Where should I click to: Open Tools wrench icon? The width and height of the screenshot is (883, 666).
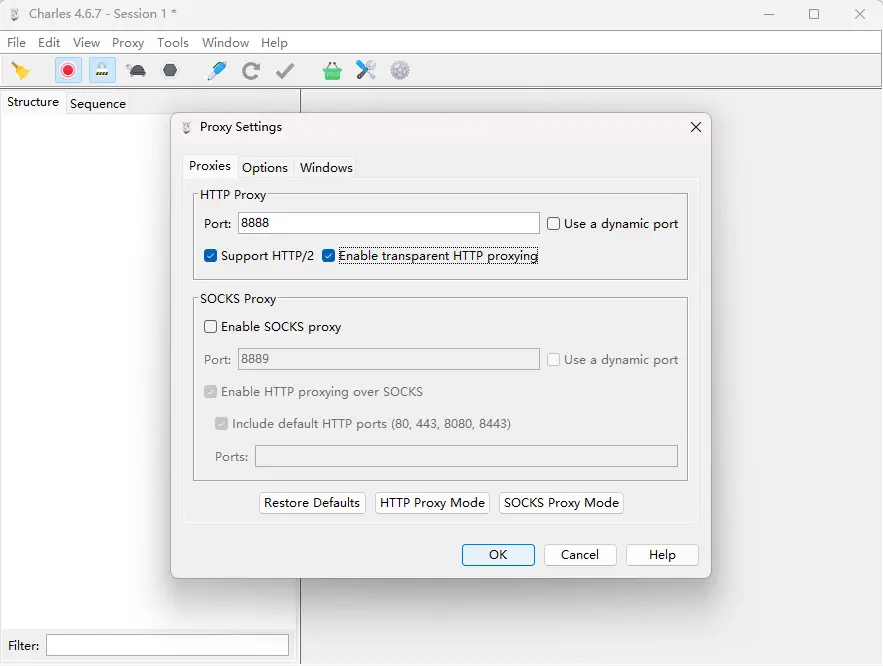366,70
